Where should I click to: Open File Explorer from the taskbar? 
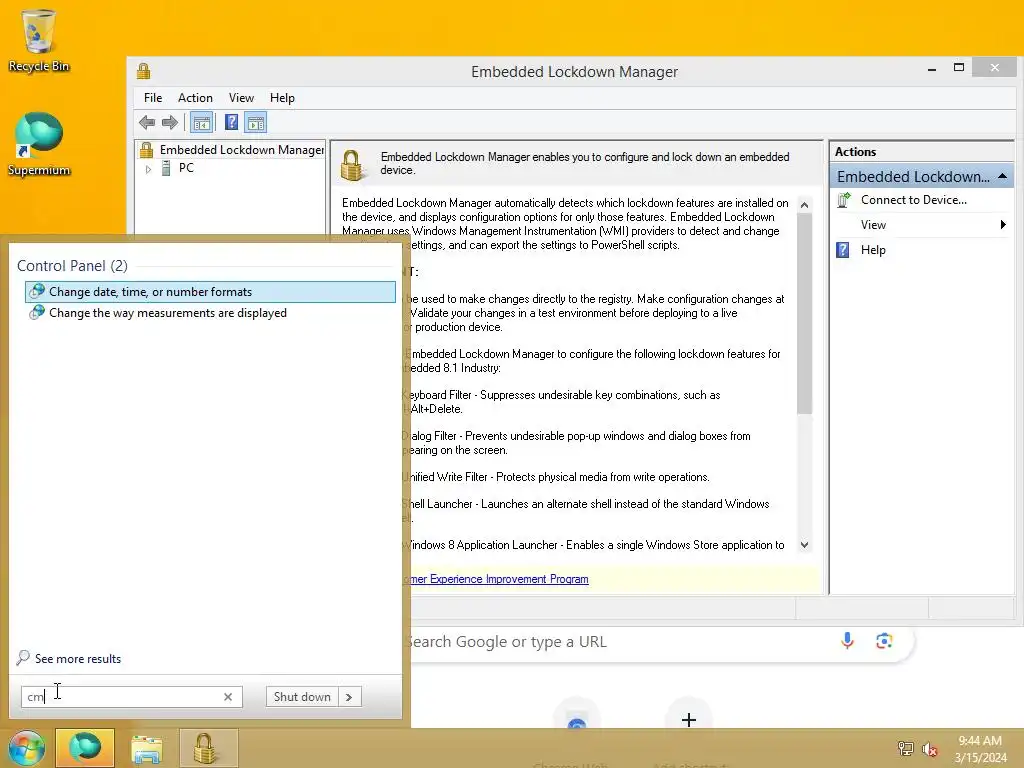147,750
